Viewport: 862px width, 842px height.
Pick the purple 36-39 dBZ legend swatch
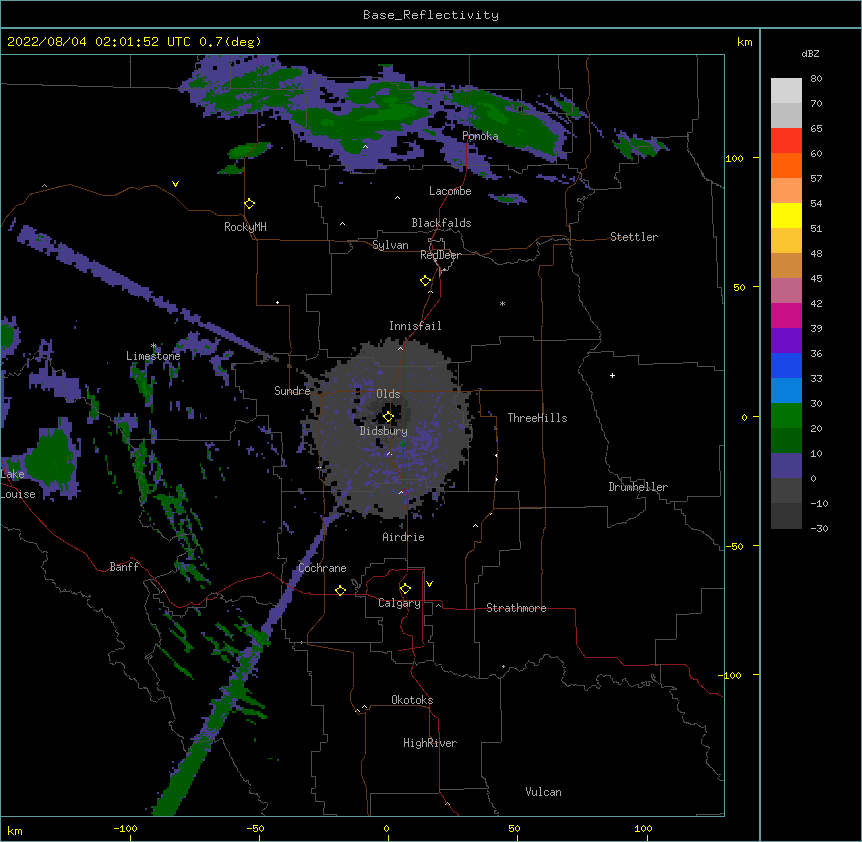(x=786, y=341)
